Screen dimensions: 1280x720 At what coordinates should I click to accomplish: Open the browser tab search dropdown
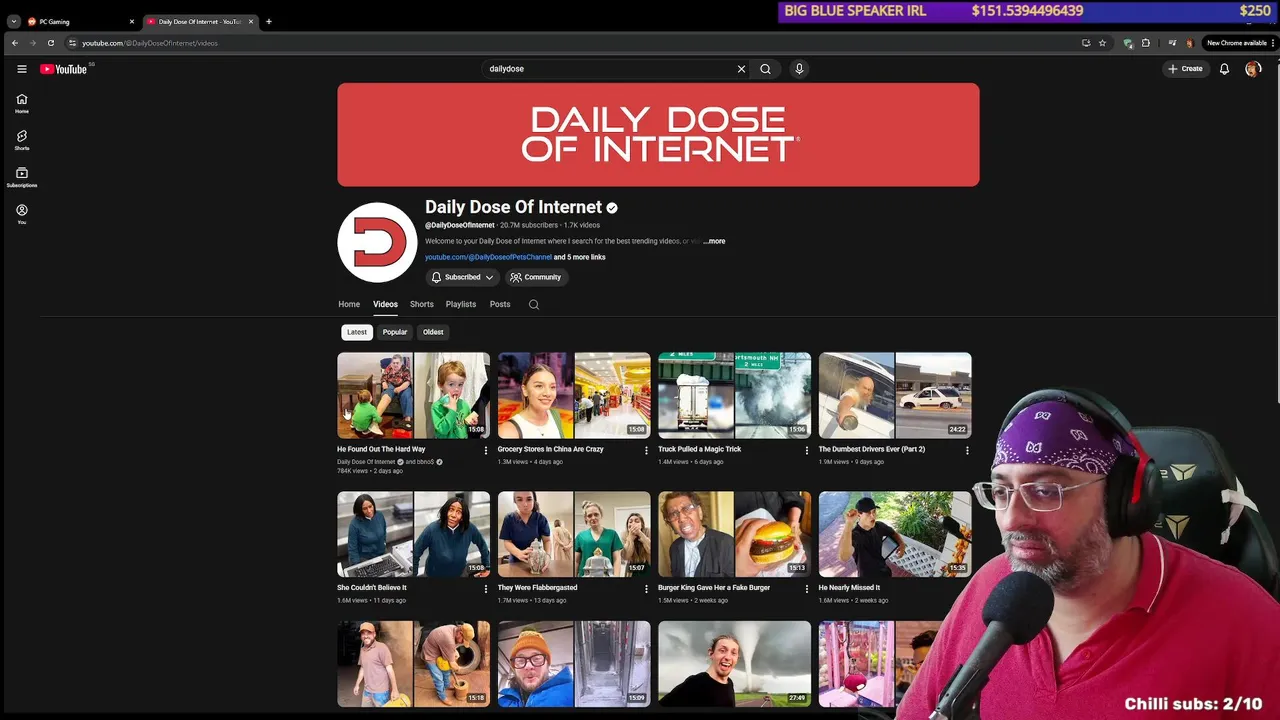coord(13,21)
